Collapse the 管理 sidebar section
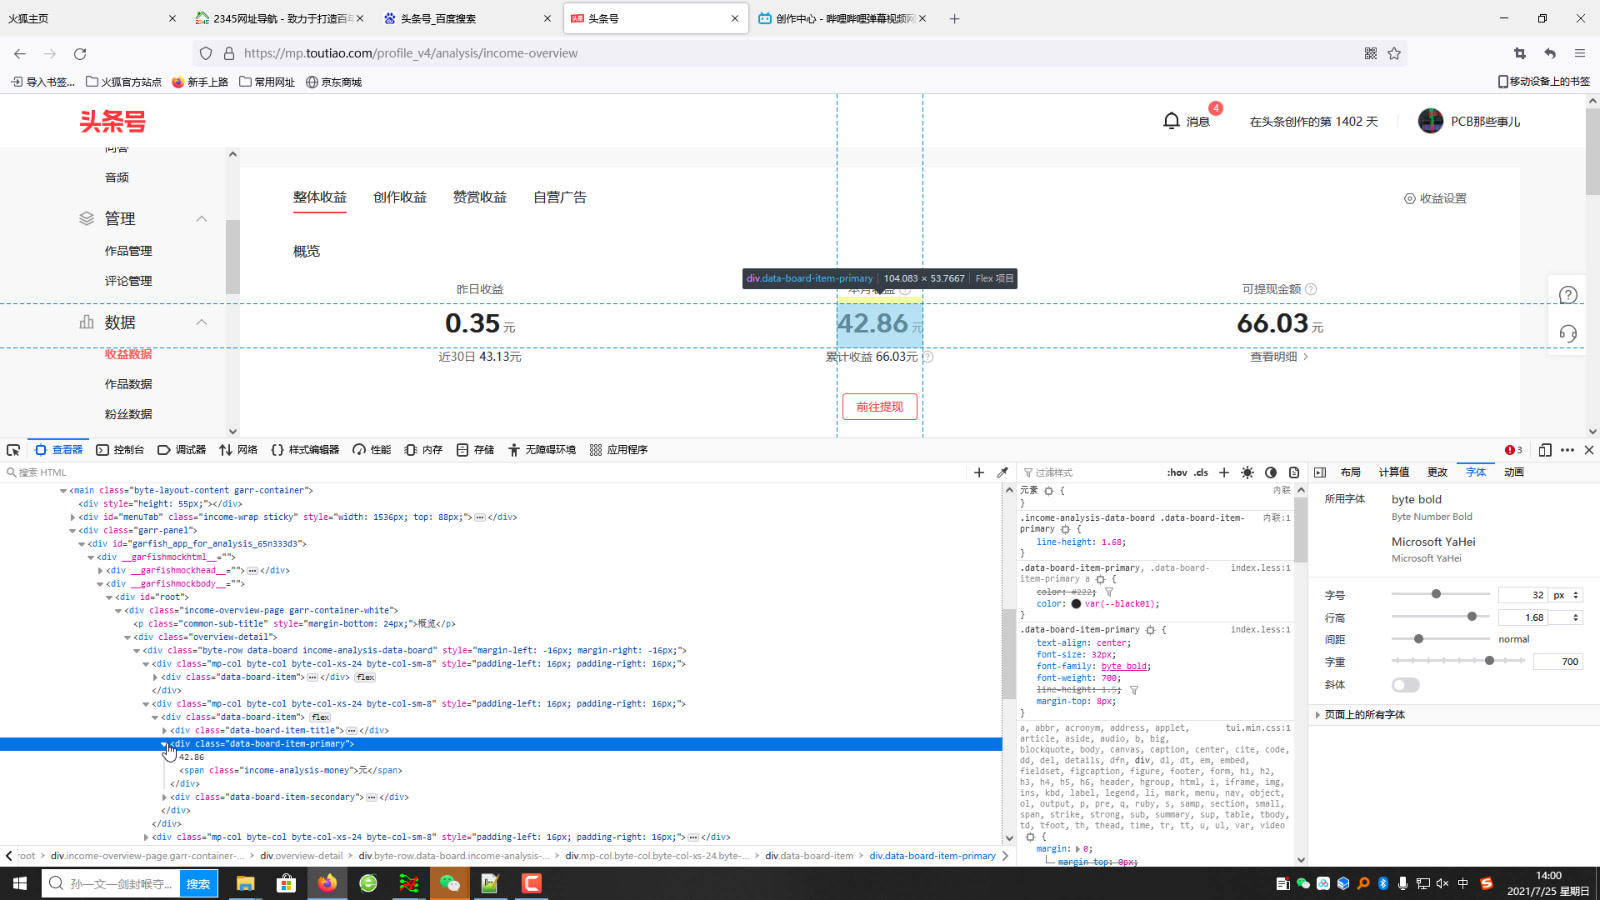This screenshot has width=1600, height=900. click(x=201, y=218)
